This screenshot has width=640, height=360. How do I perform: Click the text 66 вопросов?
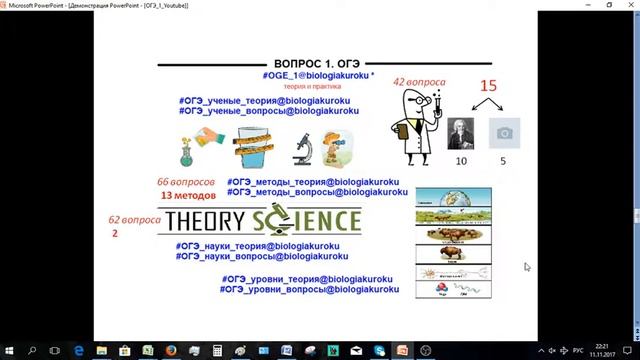pos(186,182)
